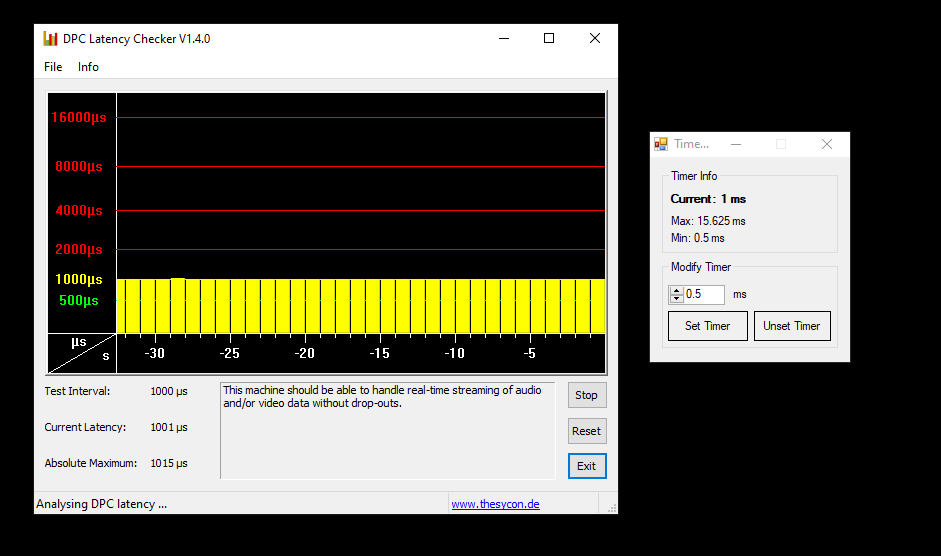The width and height of the screenshot is (941, 556).
Task: Click the Unset Timer button
Action: coord(792,326)
